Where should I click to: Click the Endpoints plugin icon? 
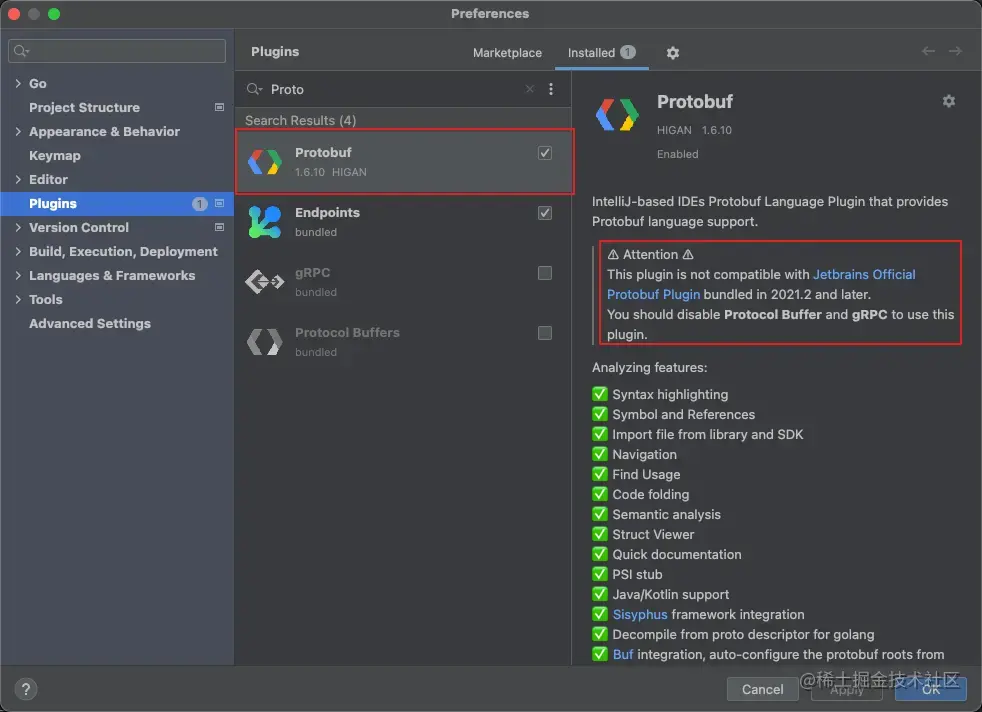[265, 222]
